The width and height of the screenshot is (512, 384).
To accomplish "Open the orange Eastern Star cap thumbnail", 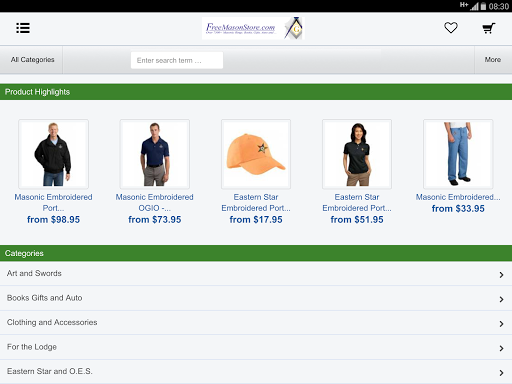I will pos(256,154).
